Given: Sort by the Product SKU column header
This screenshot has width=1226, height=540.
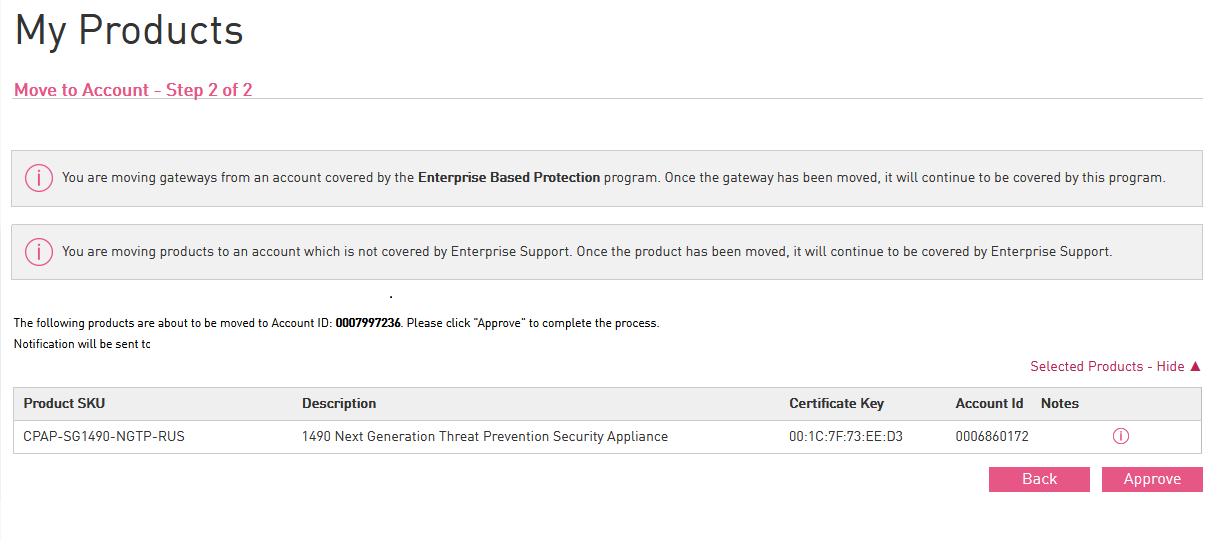Looking at the screenshot, I should [64, 404].
